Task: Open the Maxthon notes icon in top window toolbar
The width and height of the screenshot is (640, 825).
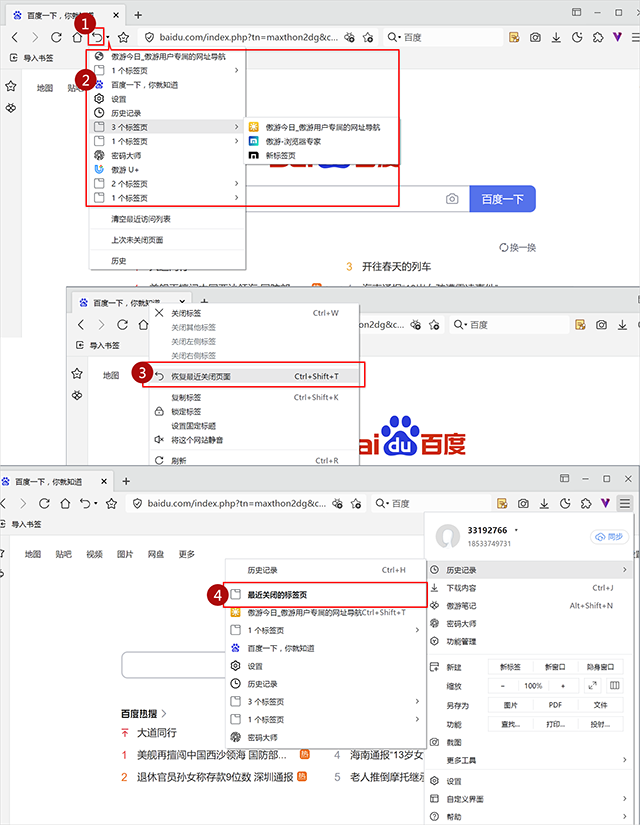Action: [514, 37]
